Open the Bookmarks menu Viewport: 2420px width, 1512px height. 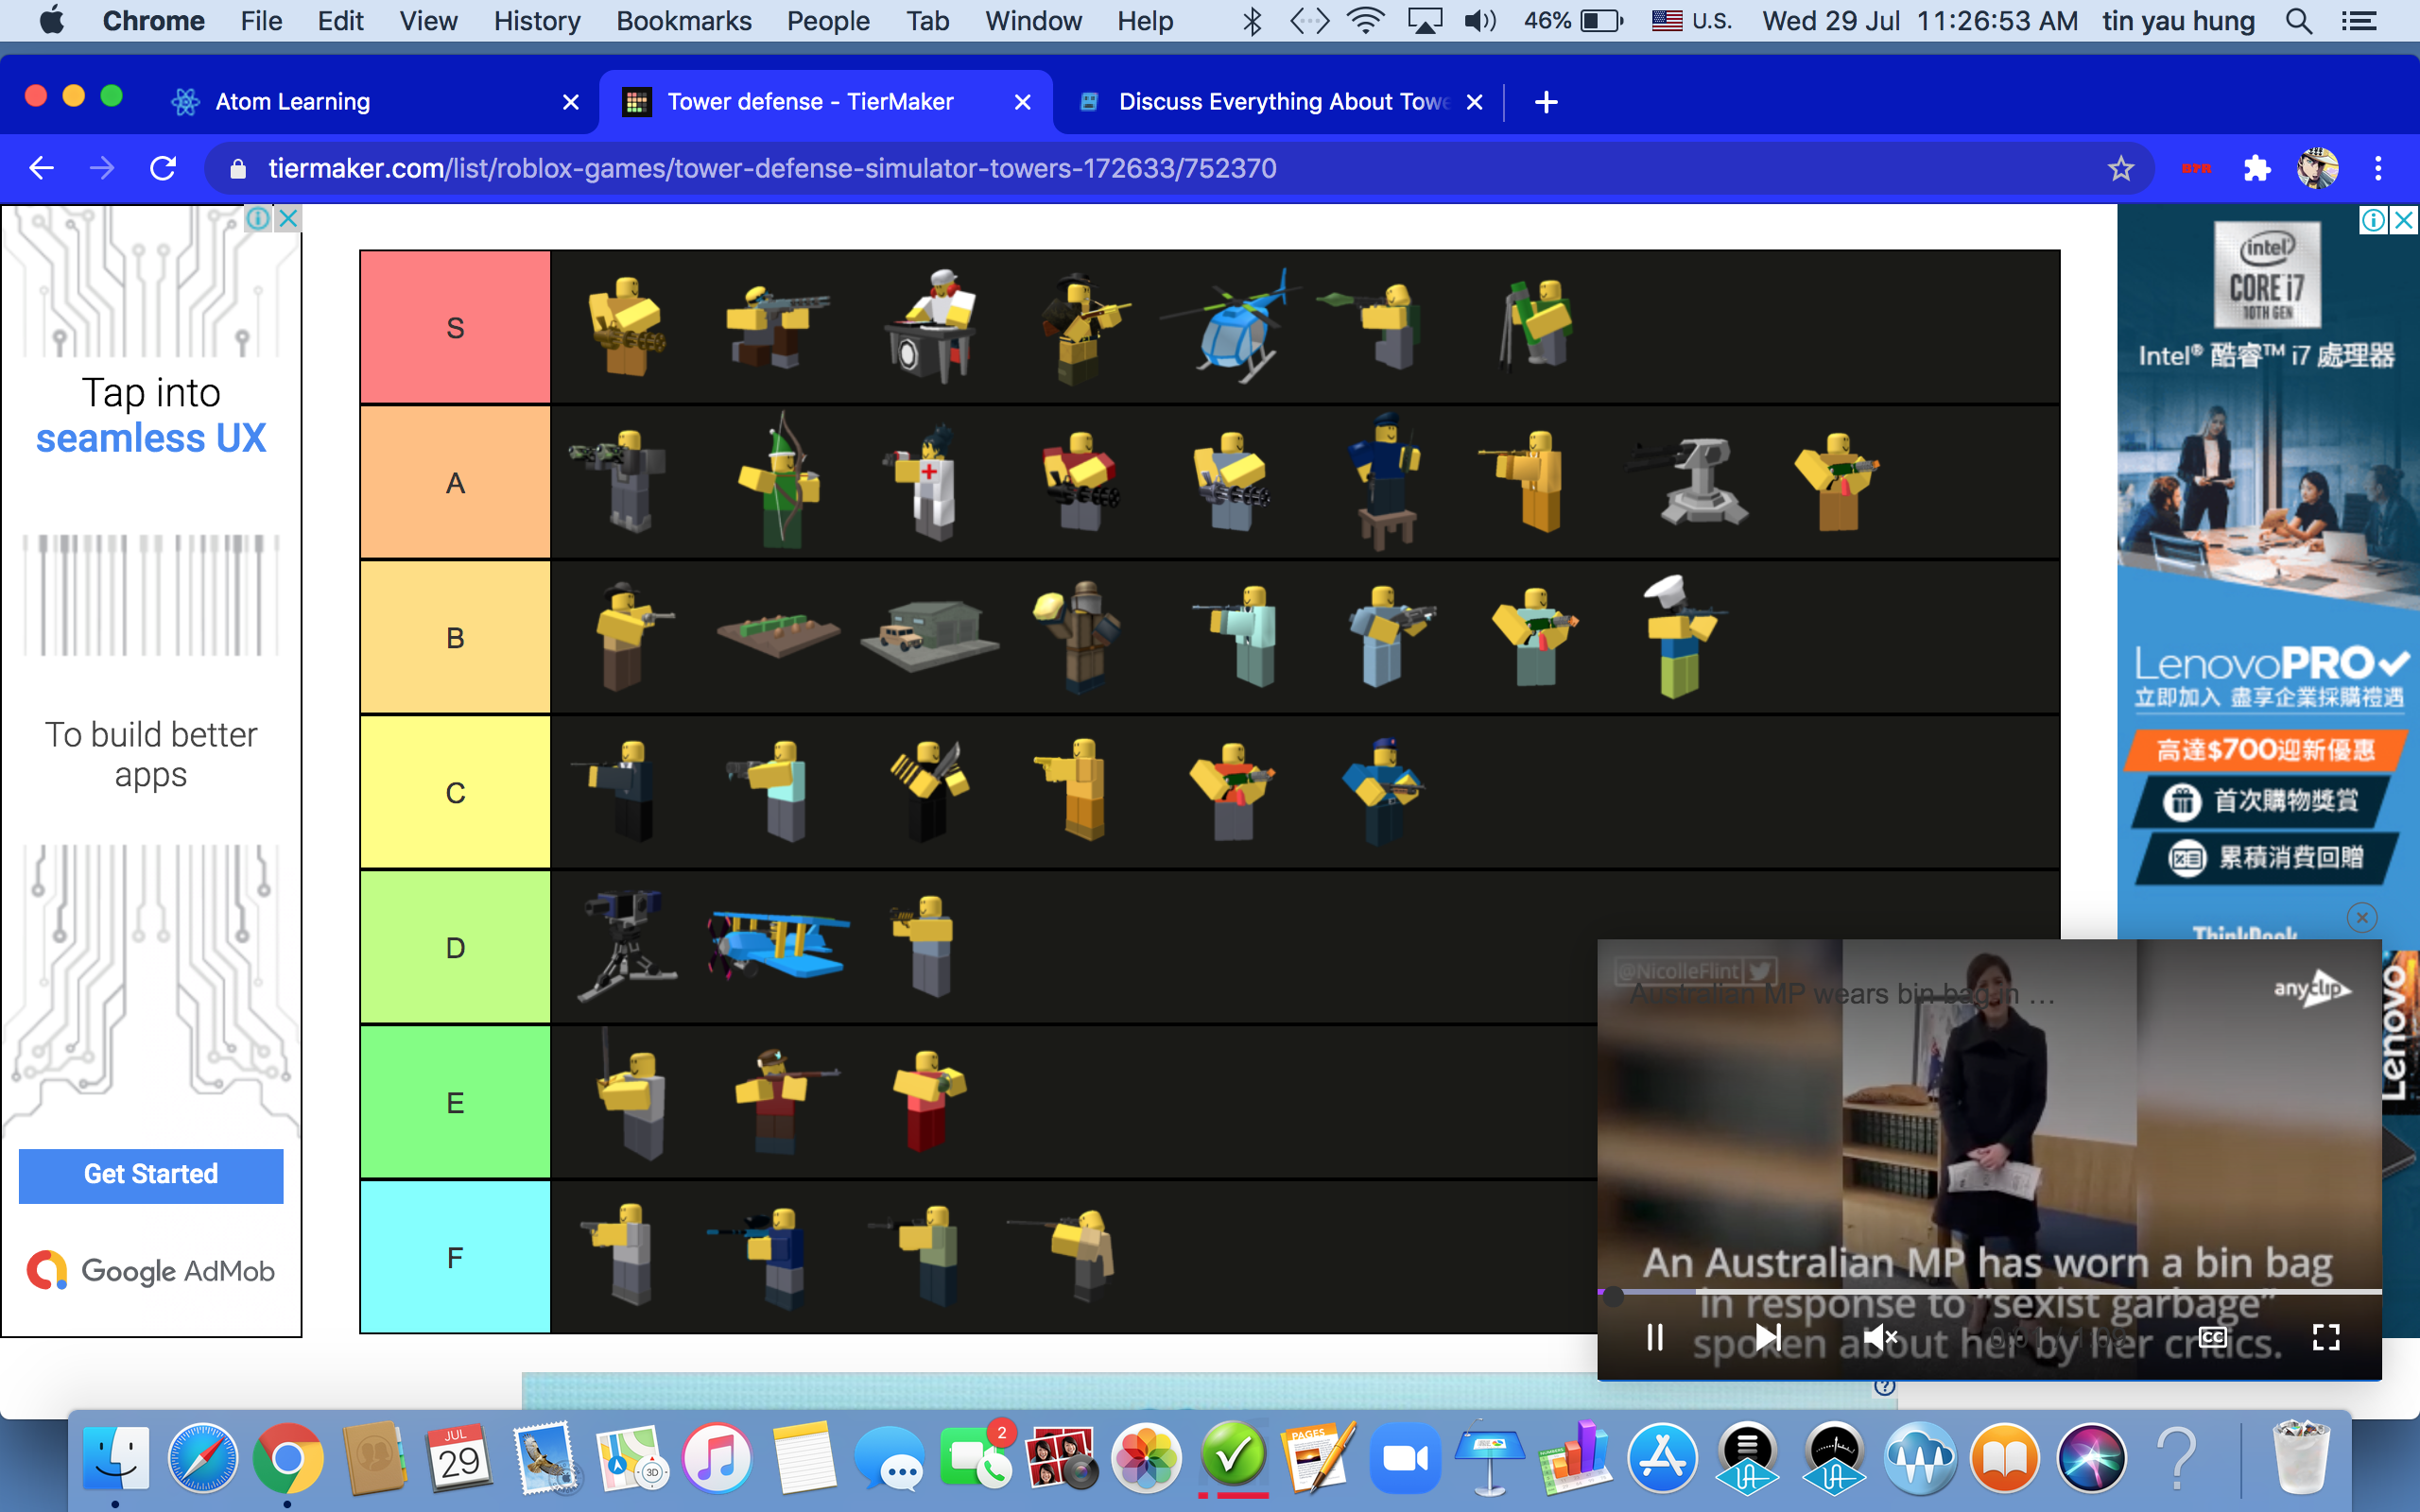click(683, 21)
